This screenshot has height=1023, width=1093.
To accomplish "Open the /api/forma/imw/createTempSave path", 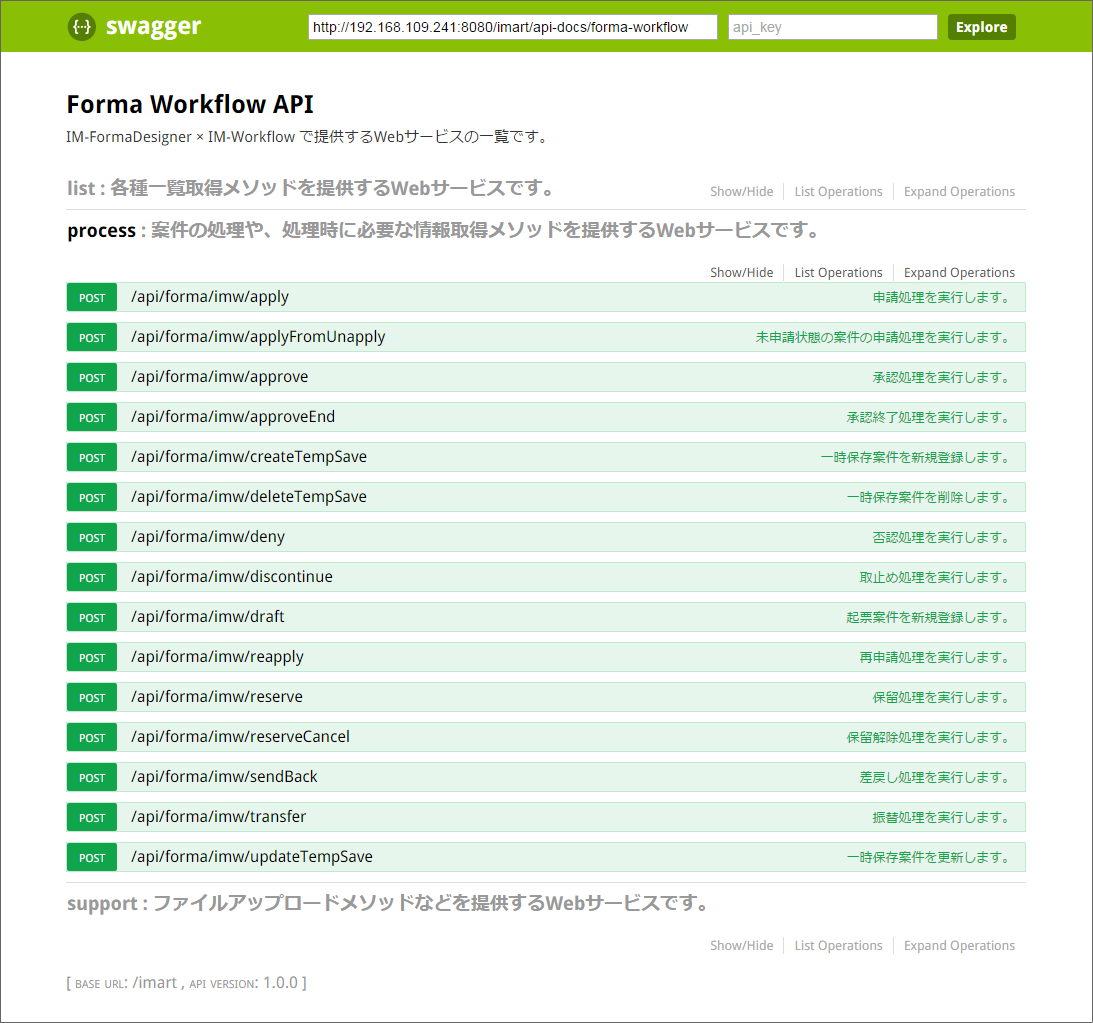I will coord(249,456).
